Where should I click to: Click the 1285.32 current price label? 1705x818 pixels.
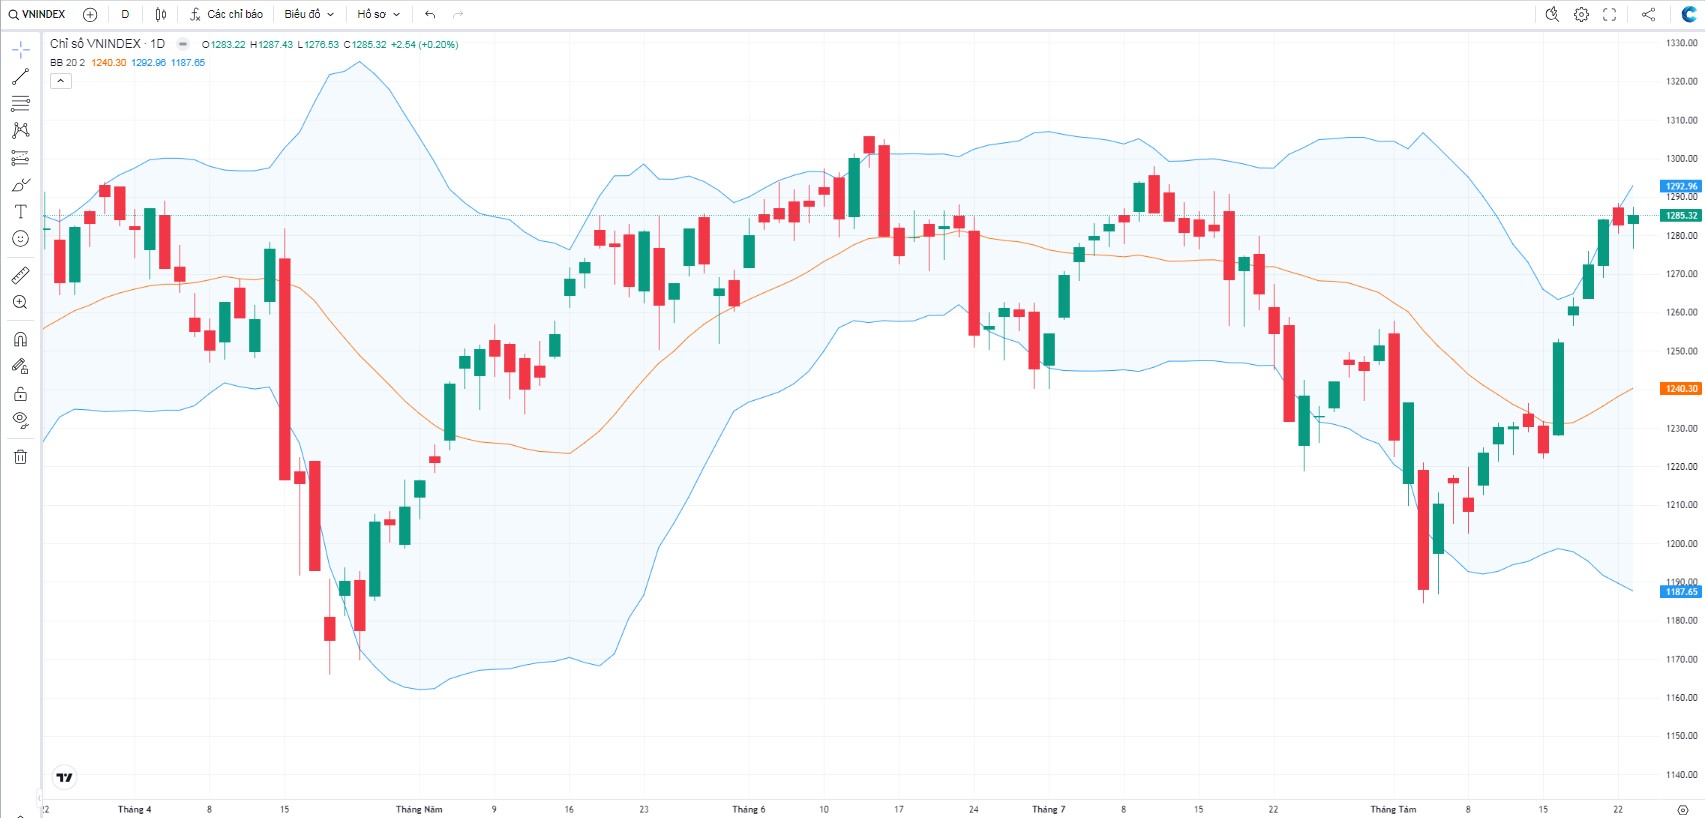pyautogui.click(x=1681, y=216)
